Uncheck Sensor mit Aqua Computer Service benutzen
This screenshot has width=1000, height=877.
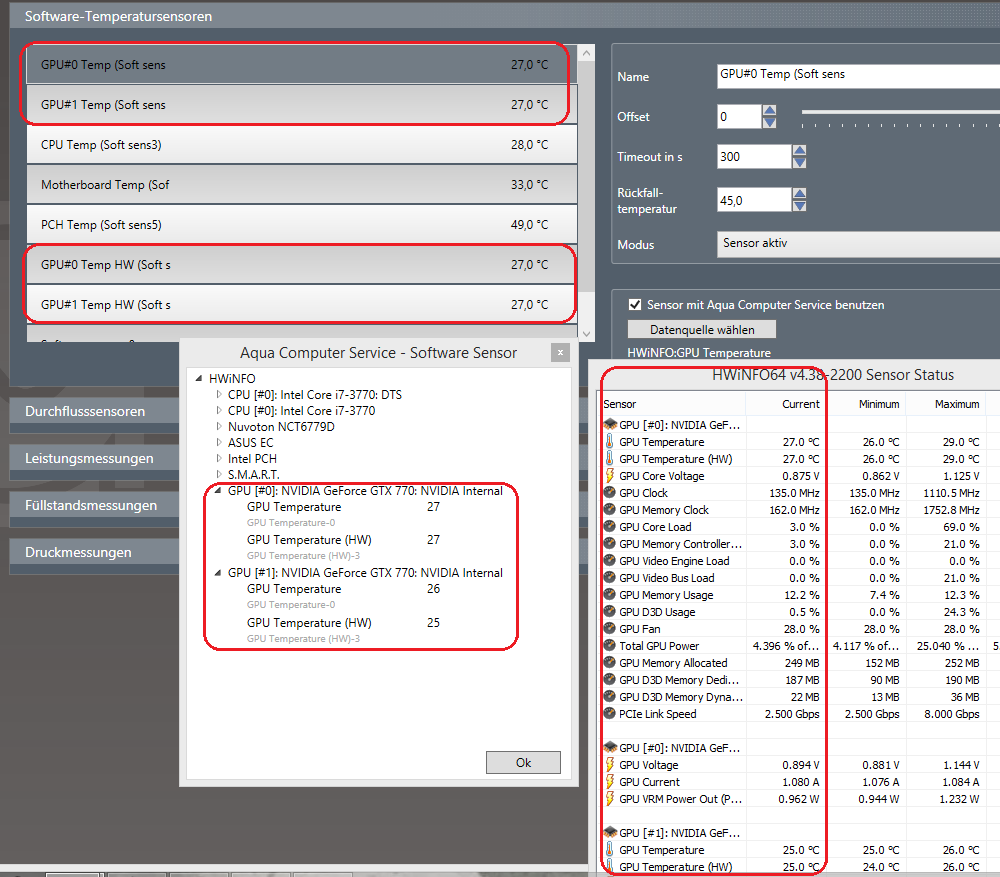(634, 305)
